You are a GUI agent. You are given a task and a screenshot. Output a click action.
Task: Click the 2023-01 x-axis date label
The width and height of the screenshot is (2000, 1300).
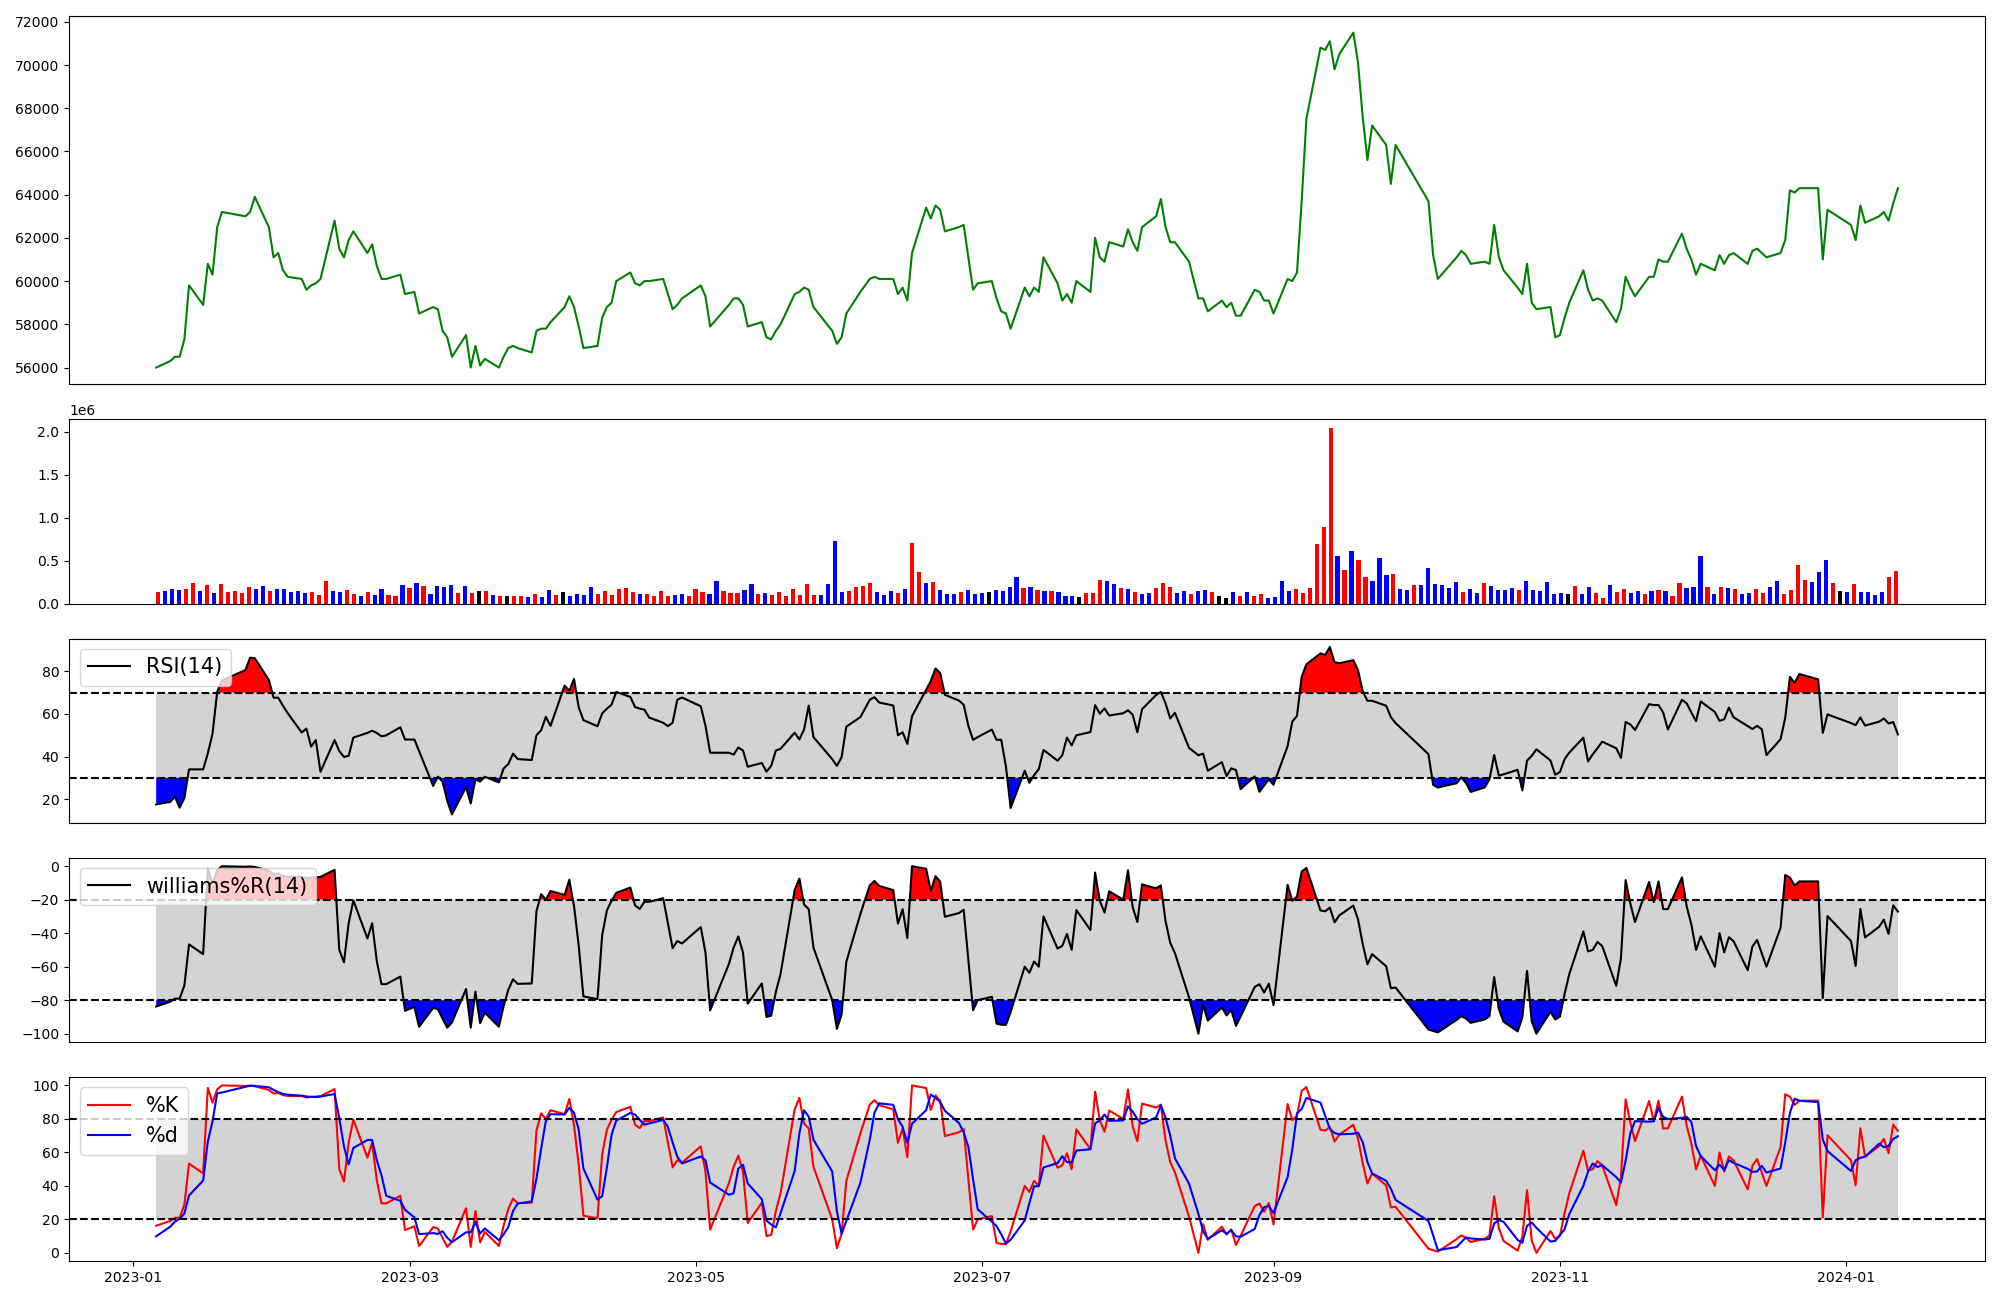[133, 1277]
